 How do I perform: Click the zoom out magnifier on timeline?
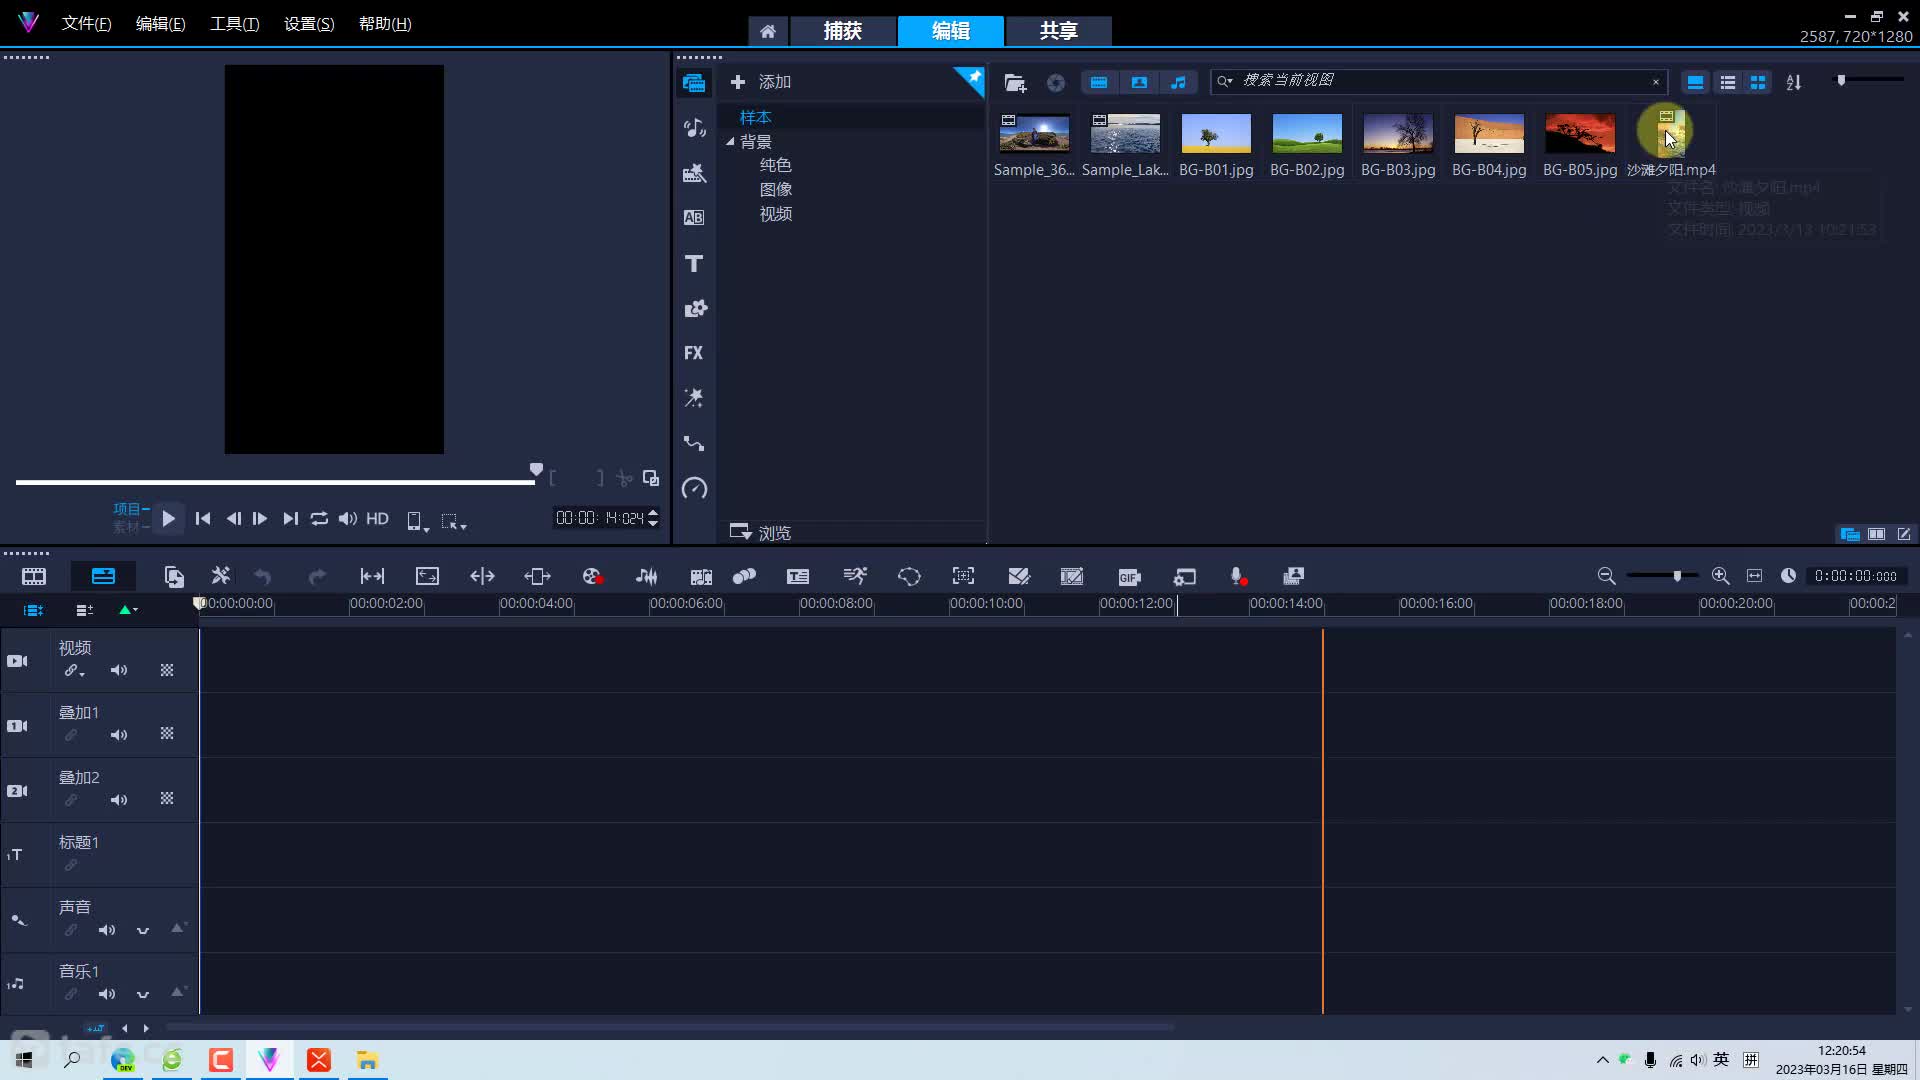pyautogui.click(x=1606, y=576)
